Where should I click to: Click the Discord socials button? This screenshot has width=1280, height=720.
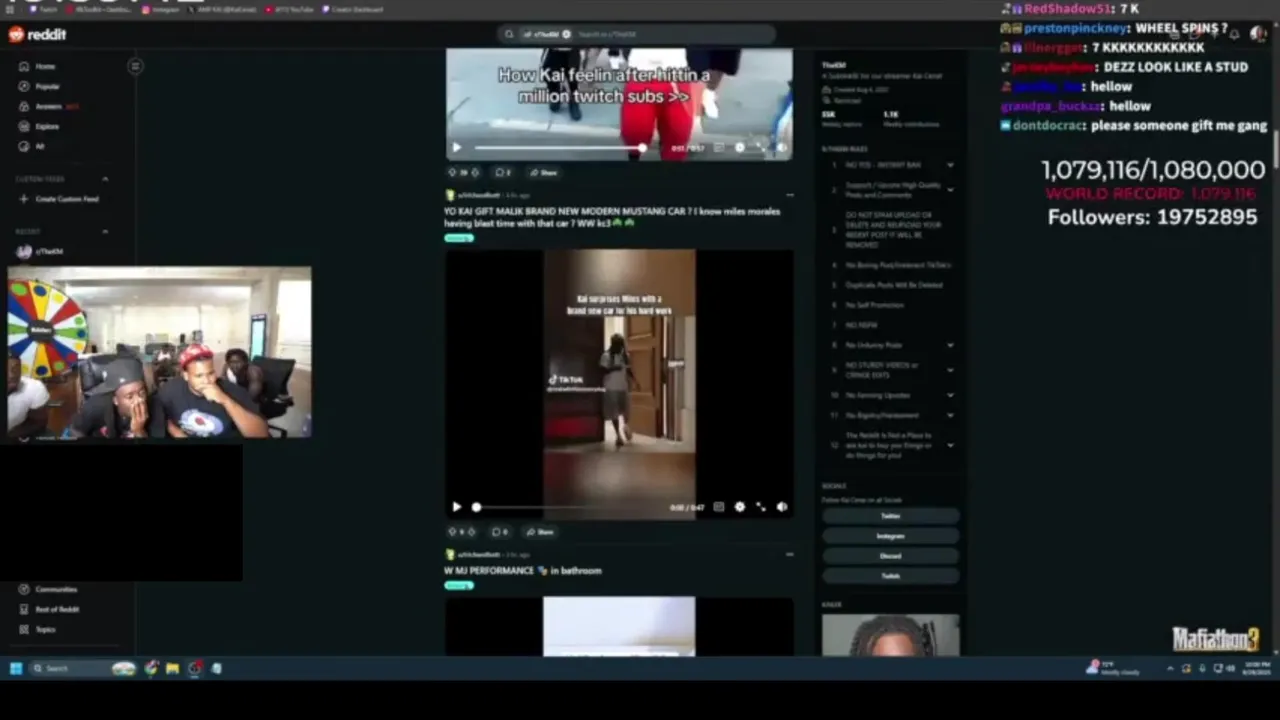[x=890, y=556]
